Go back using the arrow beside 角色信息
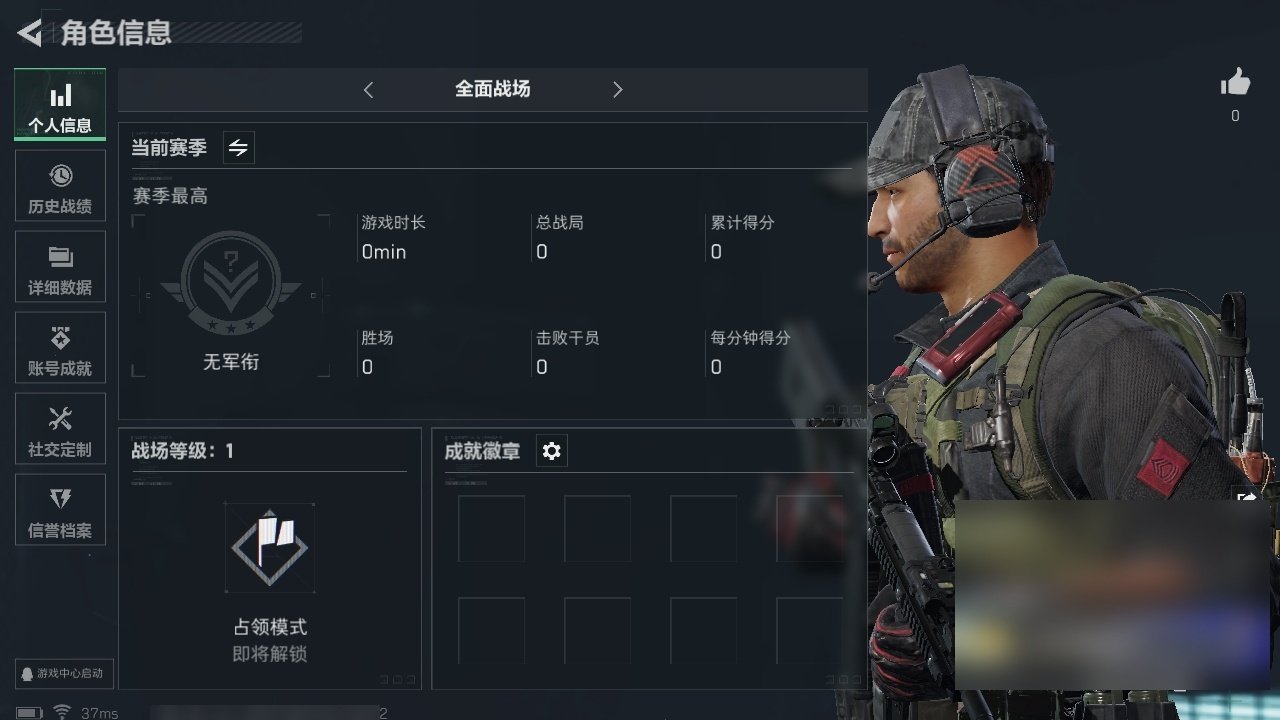Screen dimensions: 1280x720 pos(30,33)
